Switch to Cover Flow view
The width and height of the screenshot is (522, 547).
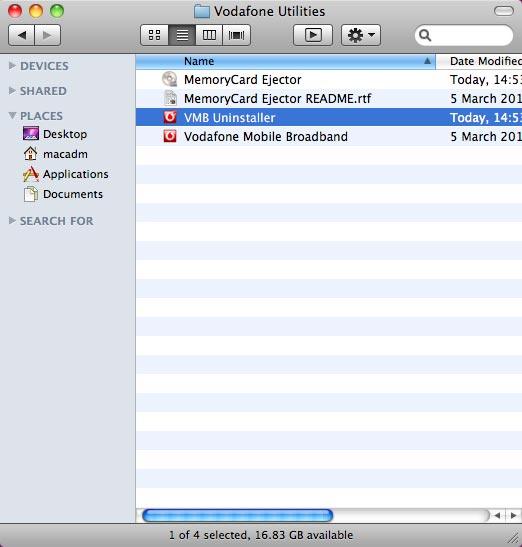click(237, 35)
